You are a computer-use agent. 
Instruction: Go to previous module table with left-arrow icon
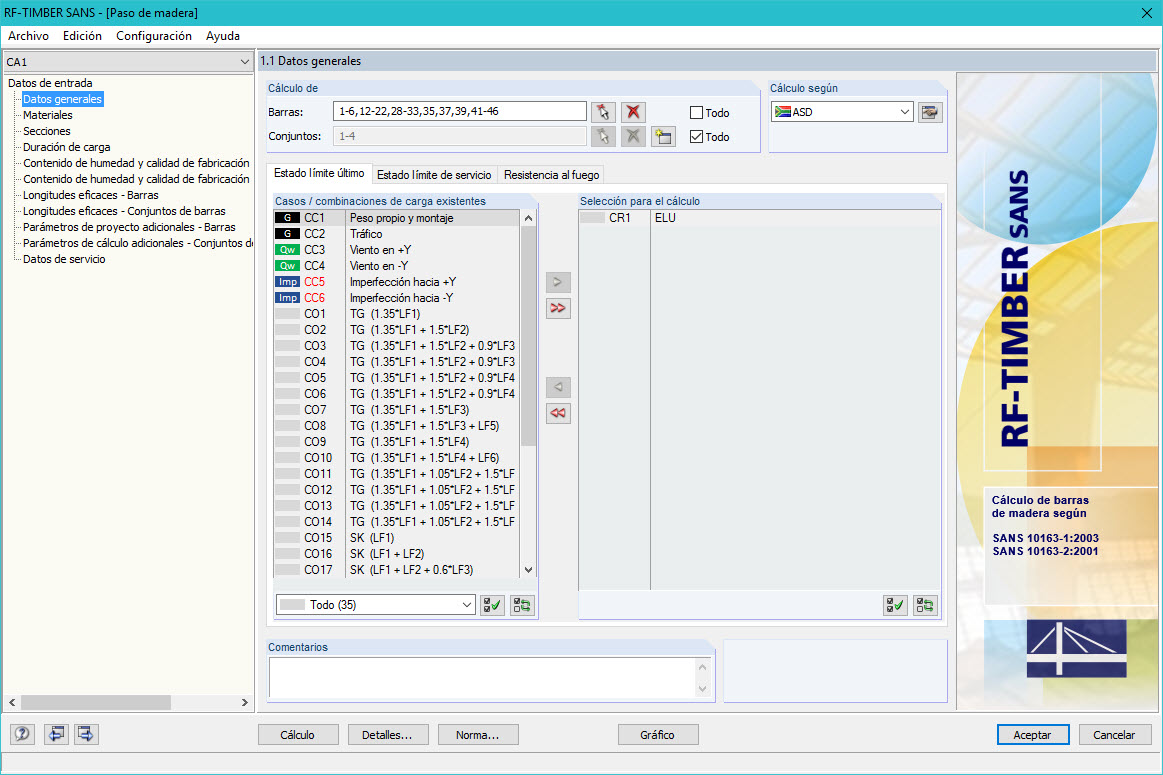56,734
